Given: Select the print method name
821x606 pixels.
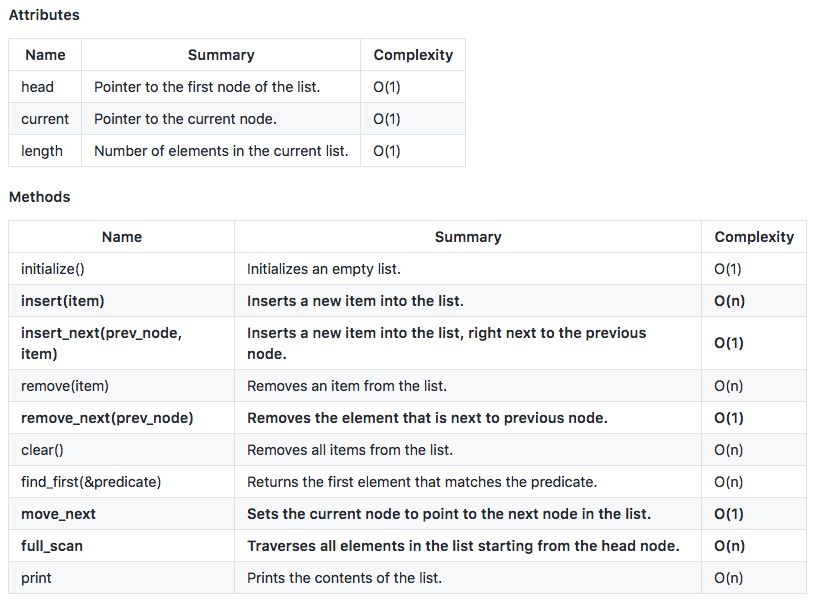Looking at the screenshot, I should pos(36,578).
